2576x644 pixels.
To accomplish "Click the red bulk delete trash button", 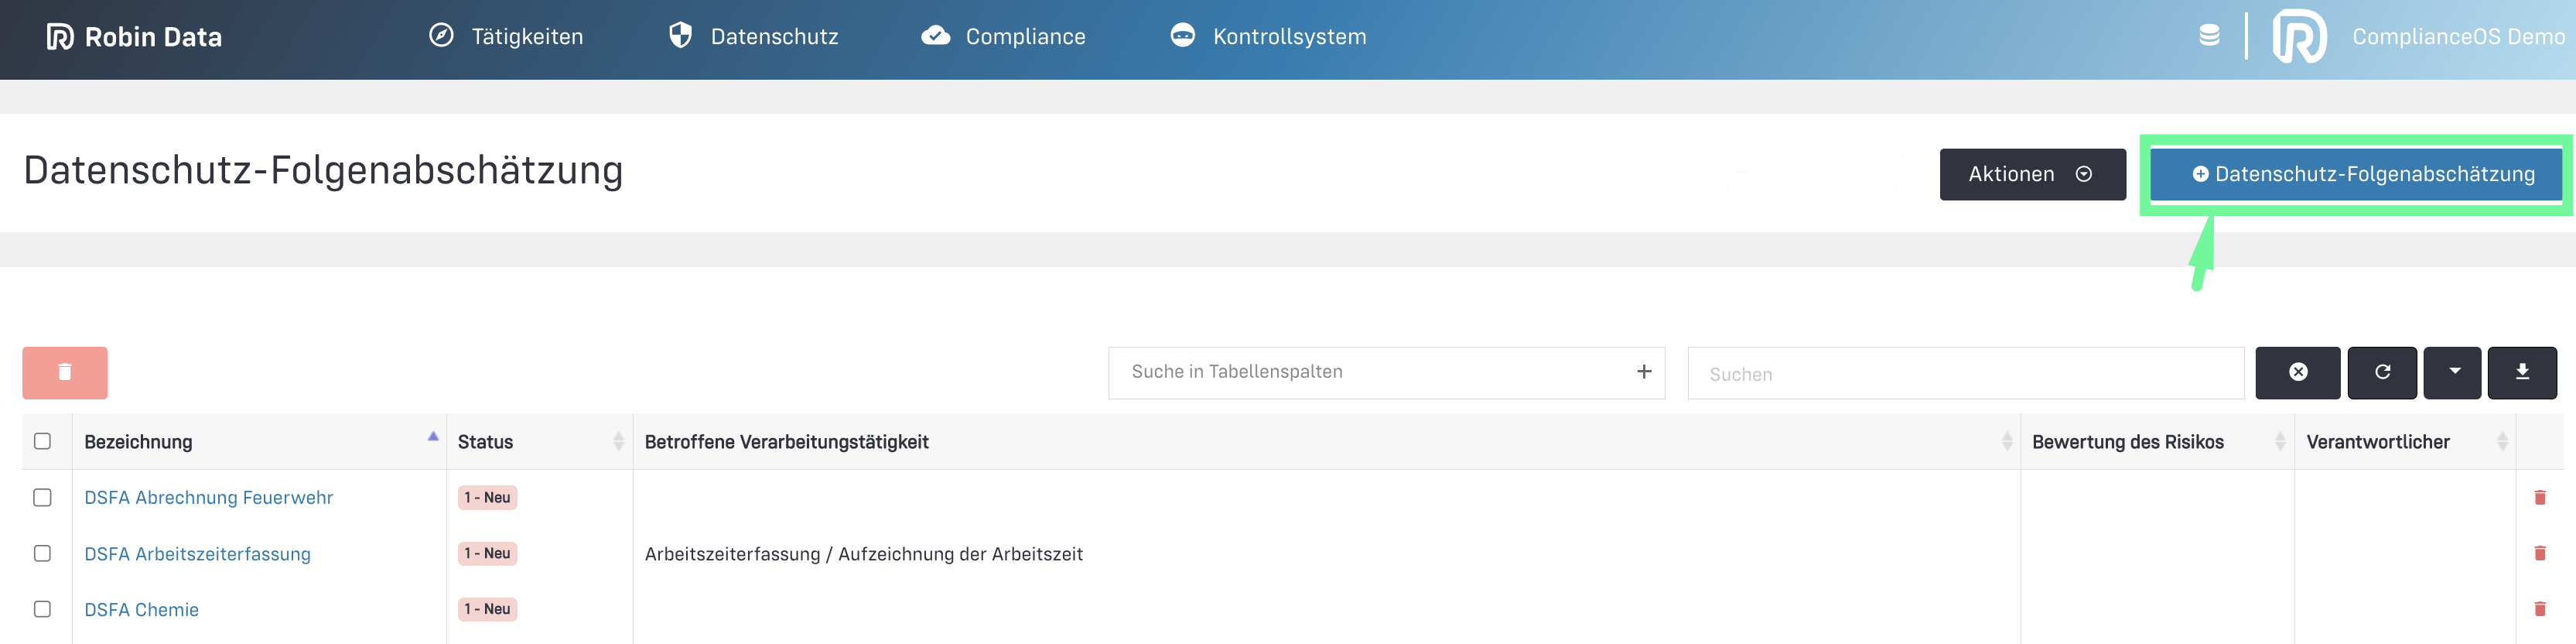I will 64,372.
